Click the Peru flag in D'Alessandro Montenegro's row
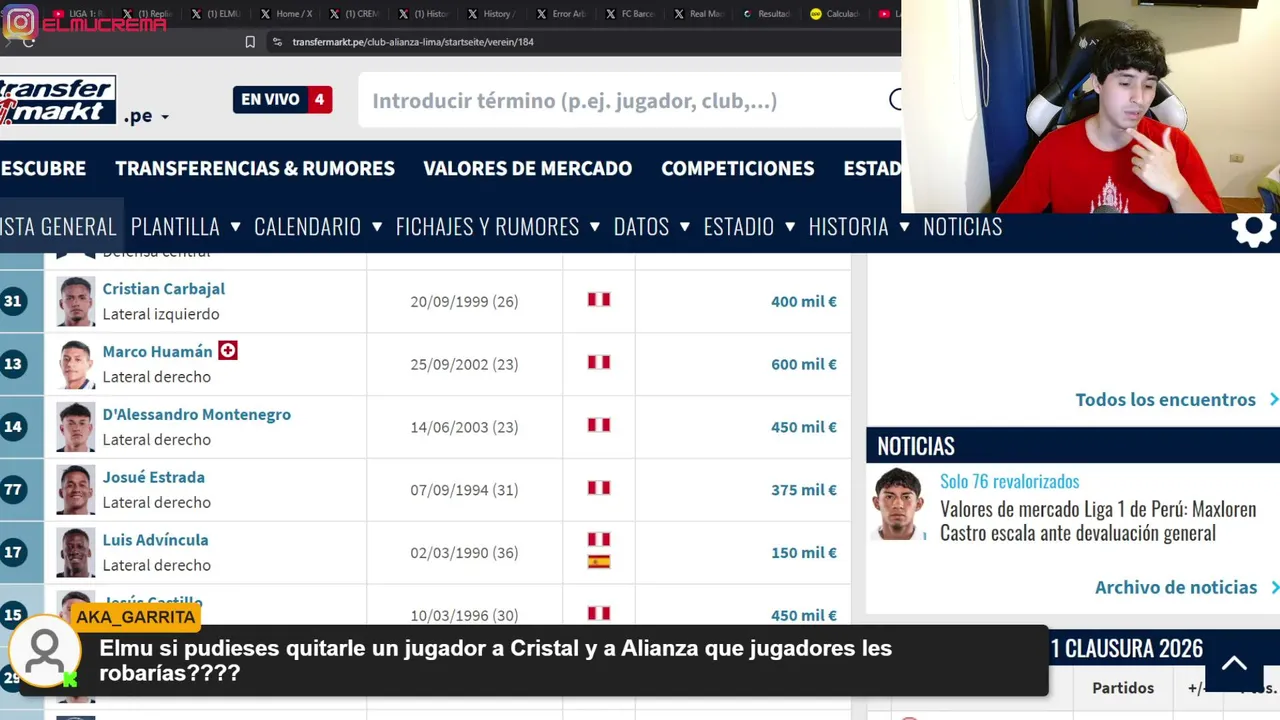Viewport: 1280px width, 720px height. click(599, 426)
